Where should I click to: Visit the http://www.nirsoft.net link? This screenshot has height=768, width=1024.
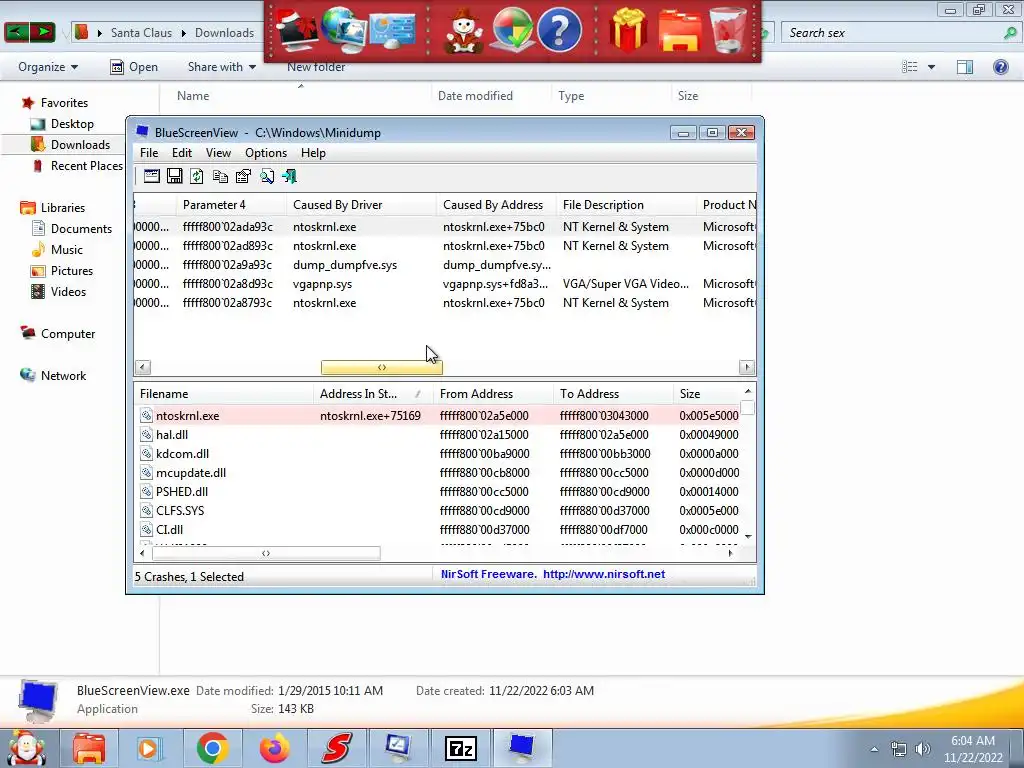[604, 574]
